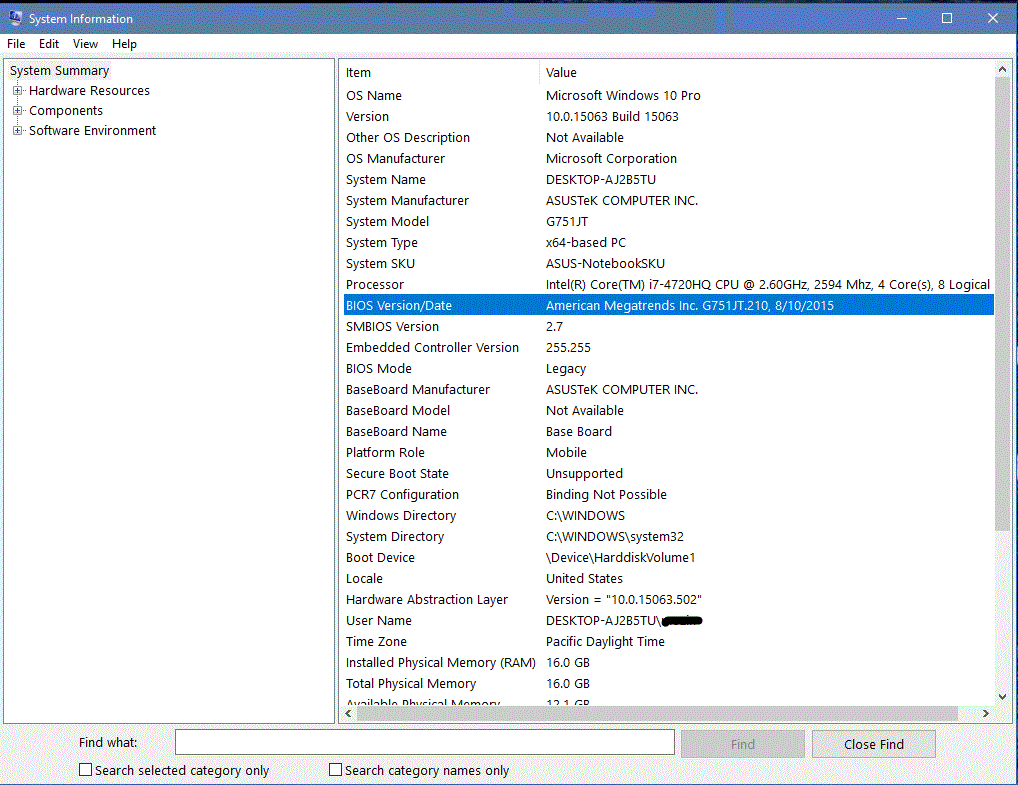Select the Embedded Controller Version row
The width and height of the screenshot is (1018, 785).
click(x=668, y=347)
